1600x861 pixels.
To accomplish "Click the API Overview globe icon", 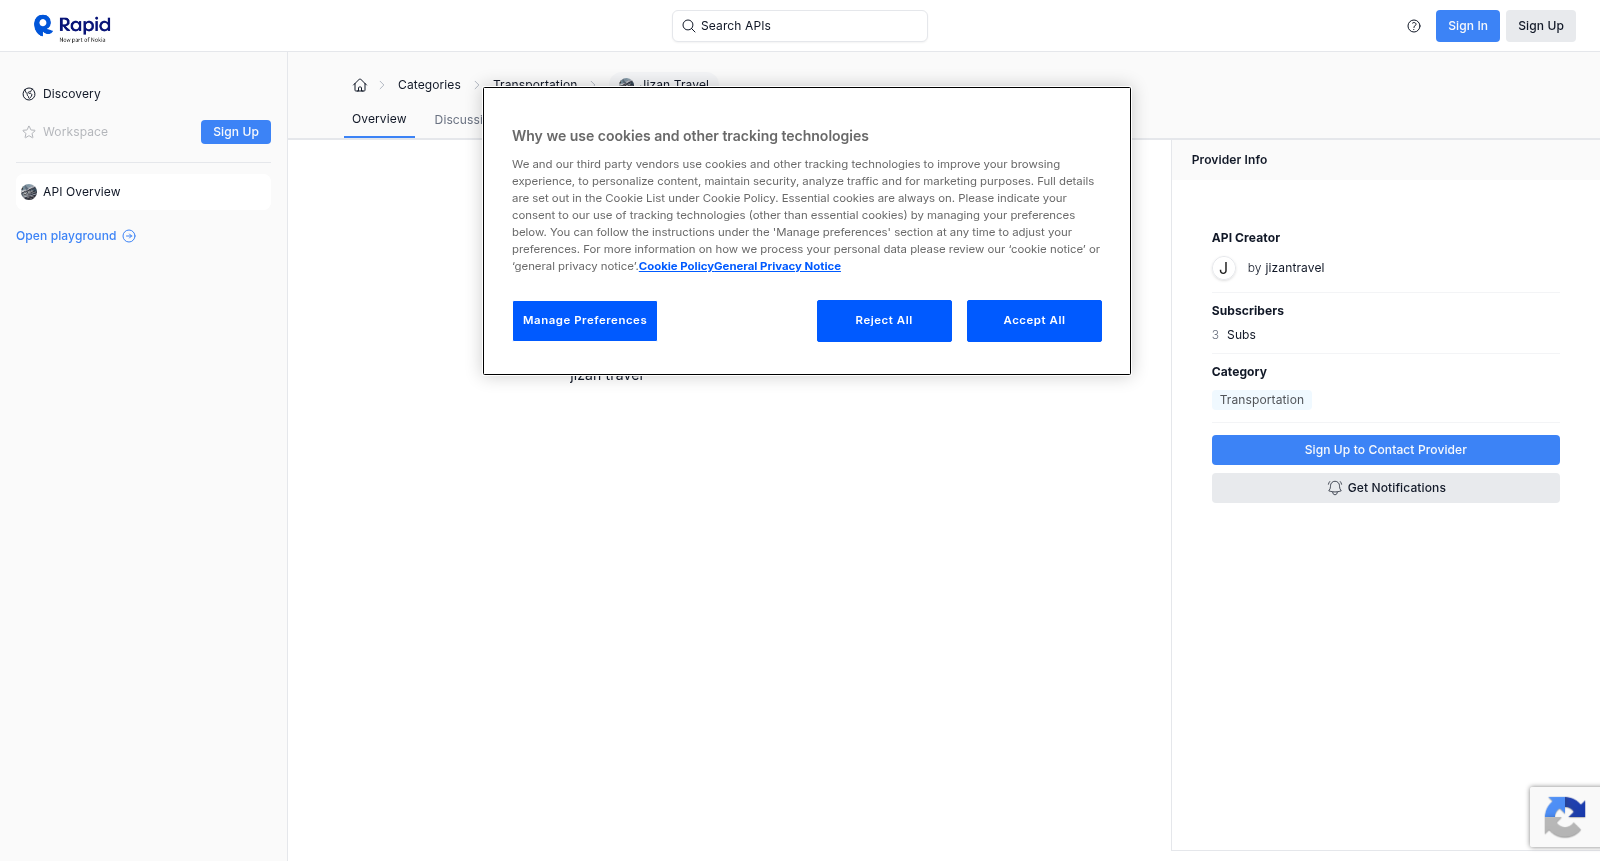I will coord(29,192).
